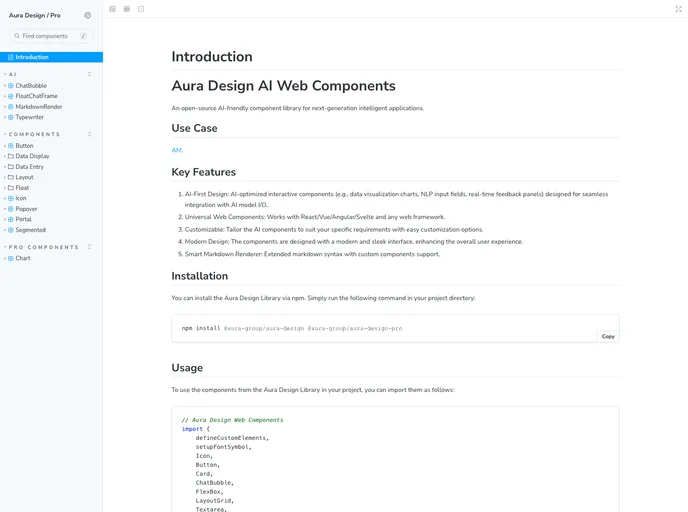Image resolution: width=688 pixels, height=512 pixels.
Task: Collapse the PRO COMPONENTS section header
Action: (x=43, y=247)
